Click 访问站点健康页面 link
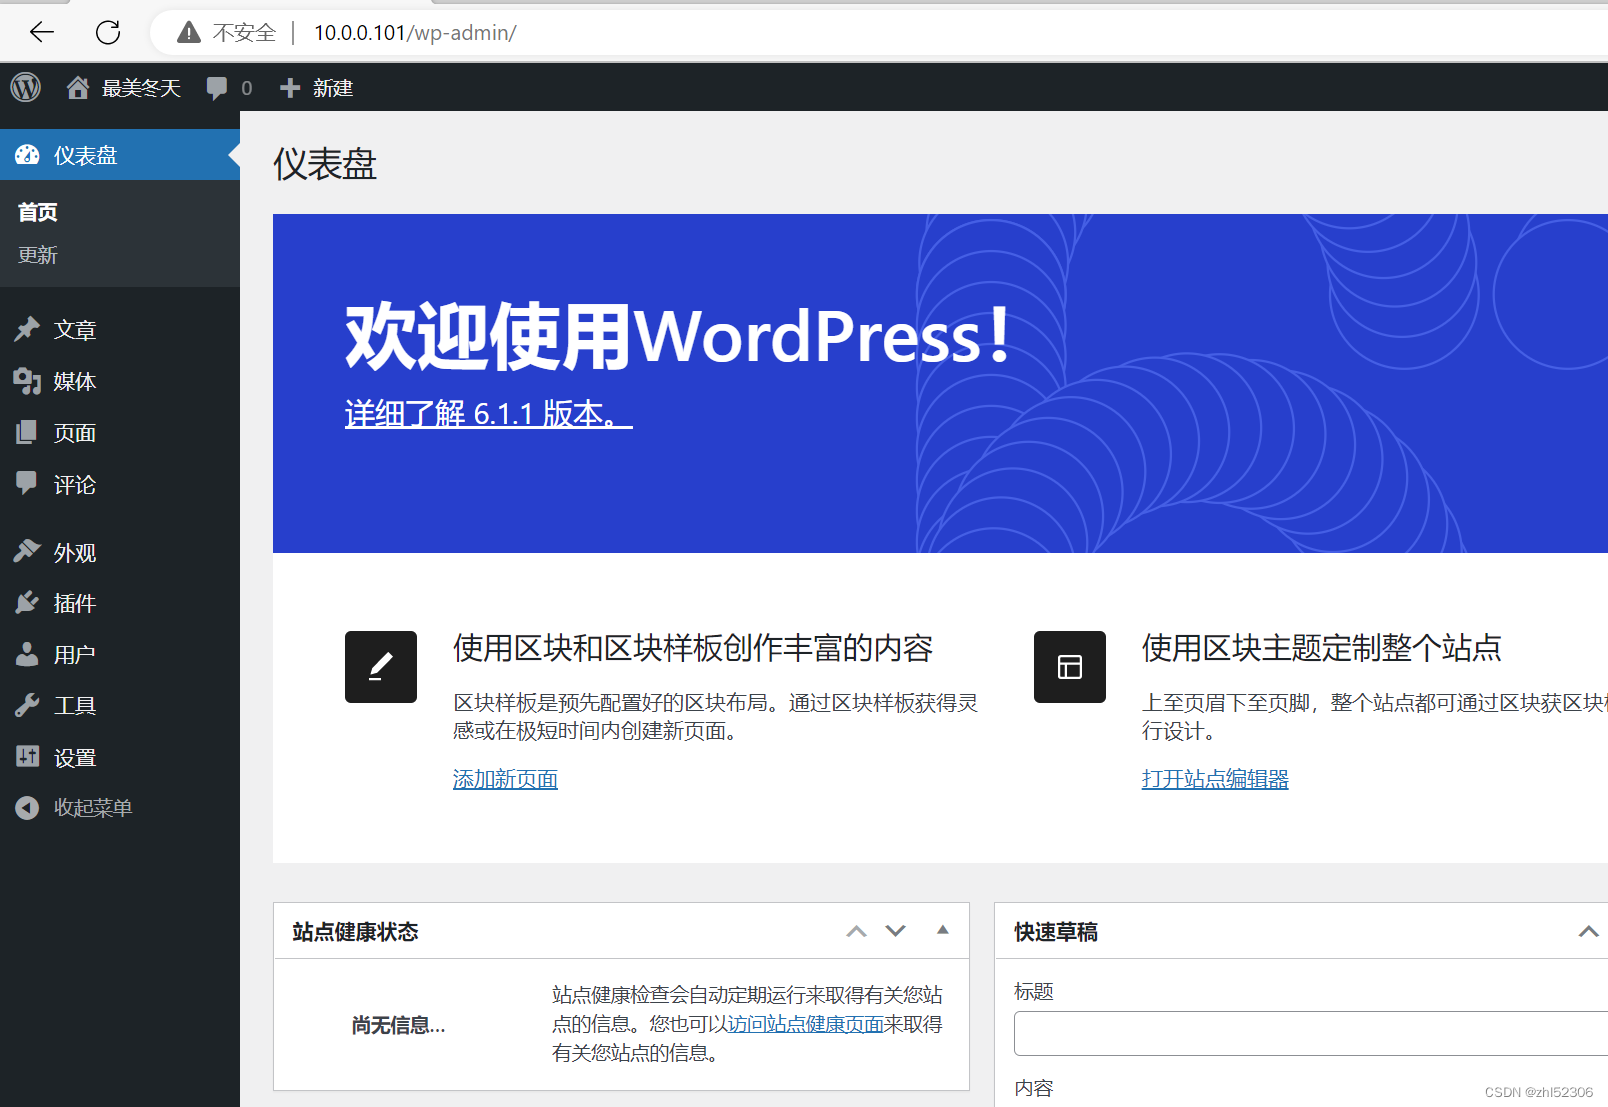1608x1107 pixels. 805,1024
